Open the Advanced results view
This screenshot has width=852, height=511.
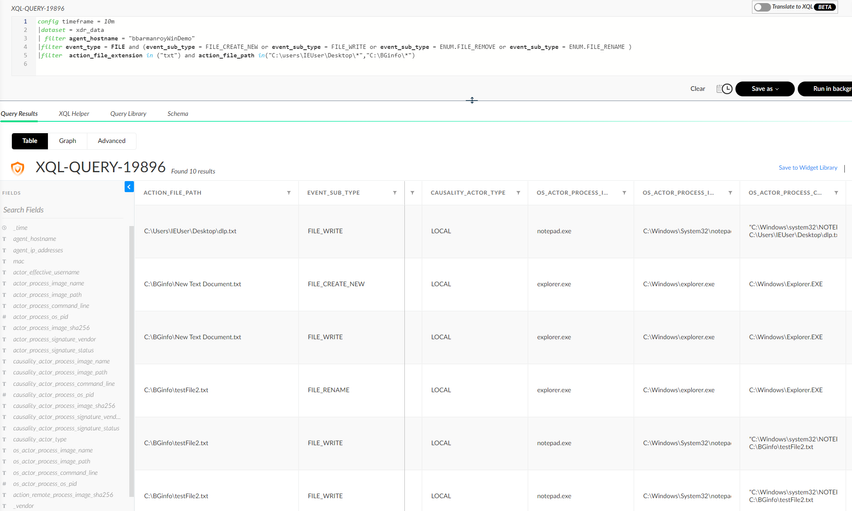[x=111, y=141]
